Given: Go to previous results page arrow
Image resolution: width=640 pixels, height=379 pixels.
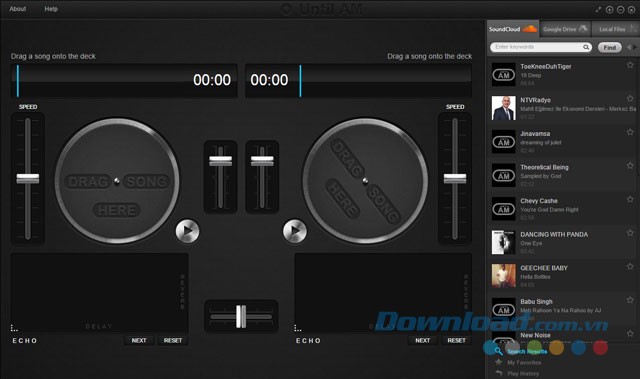Looking at the screenshot, I should coord(629,47).
